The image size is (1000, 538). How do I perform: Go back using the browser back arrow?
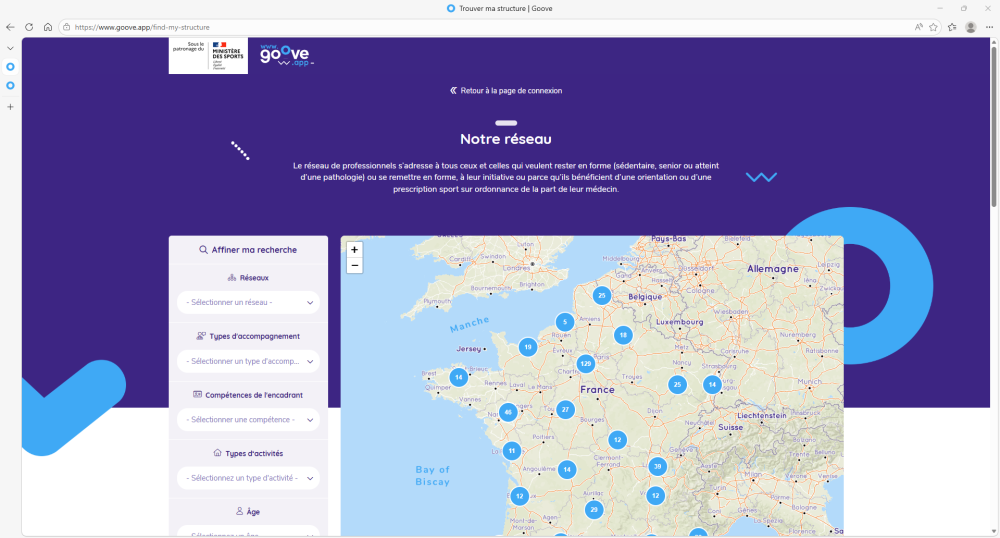(10, 27)
